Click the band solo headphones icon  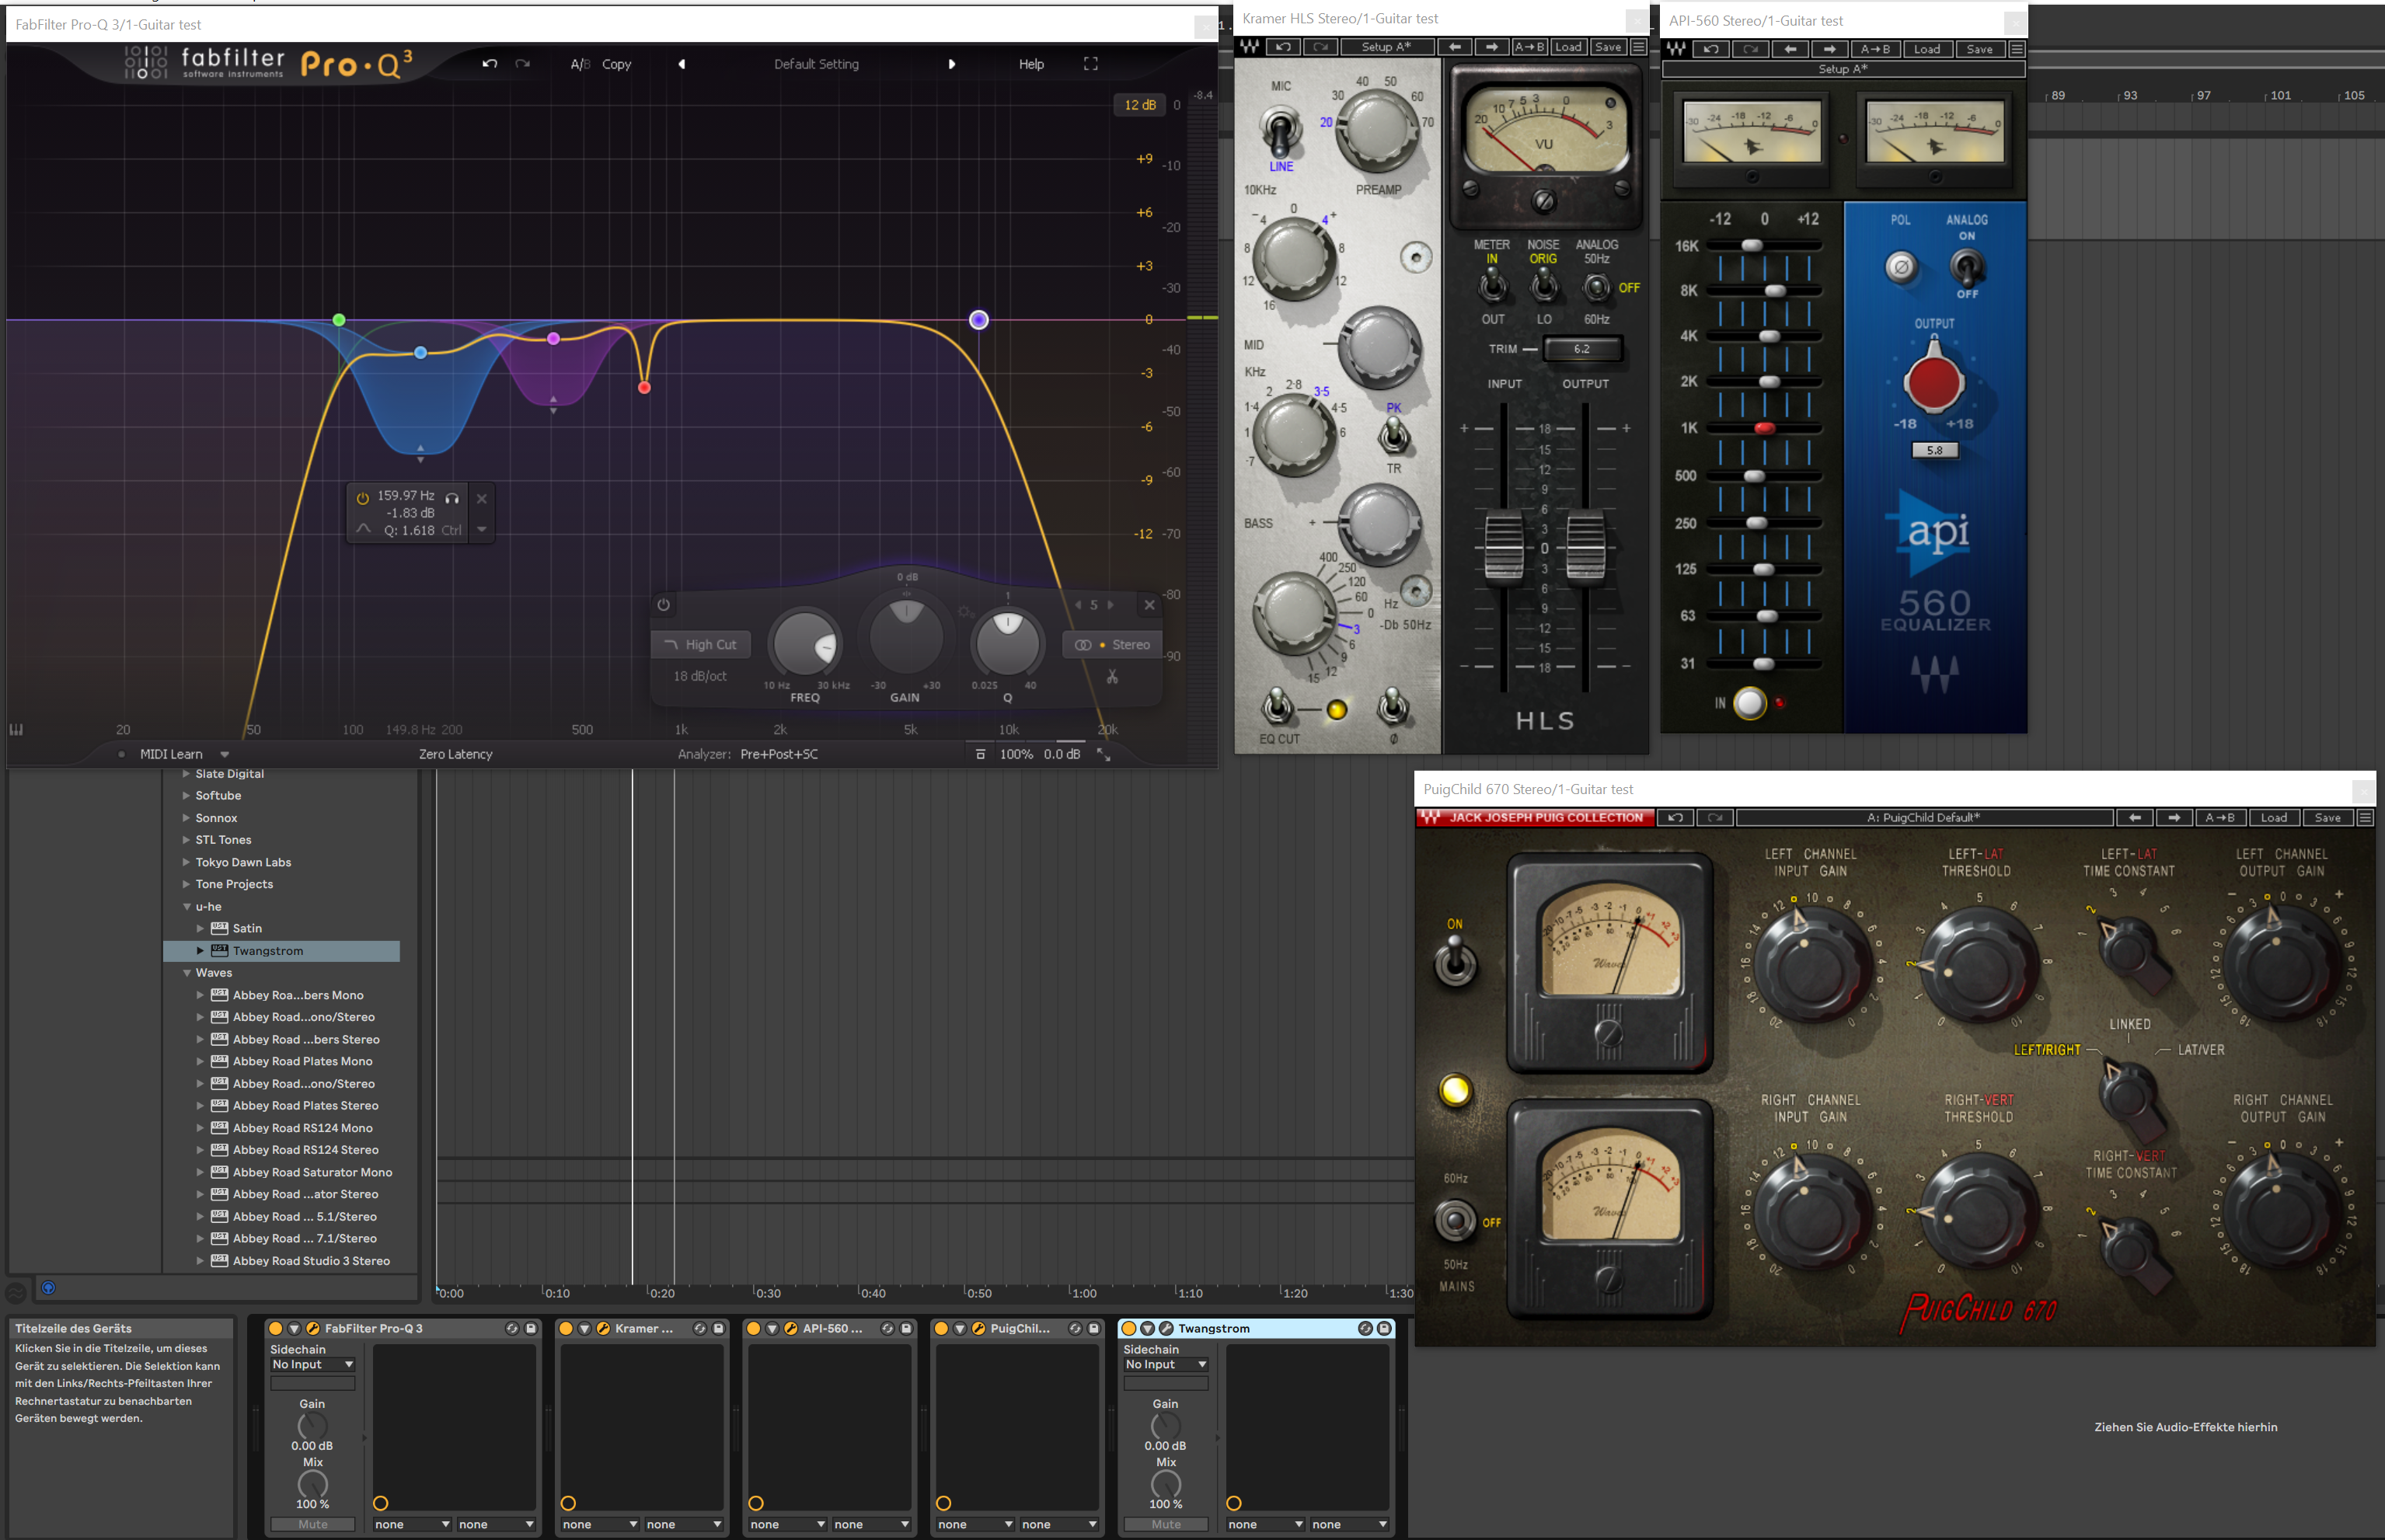click(x=452, y=497)
